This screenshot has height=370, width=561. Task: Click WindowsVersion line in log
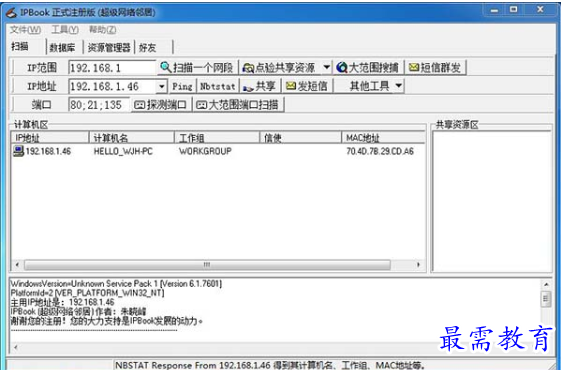(x=116, y=284)
